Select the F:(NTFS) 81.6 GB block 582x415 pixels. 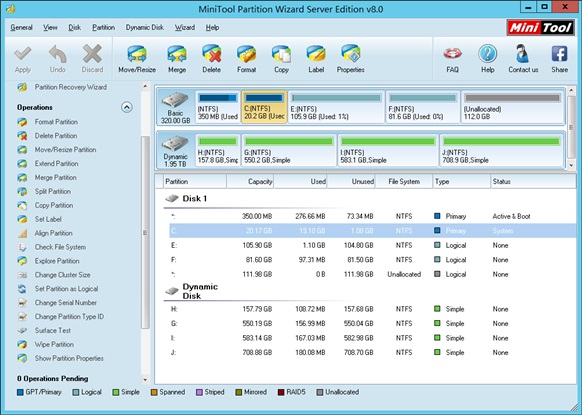click(x=423, y=107)
